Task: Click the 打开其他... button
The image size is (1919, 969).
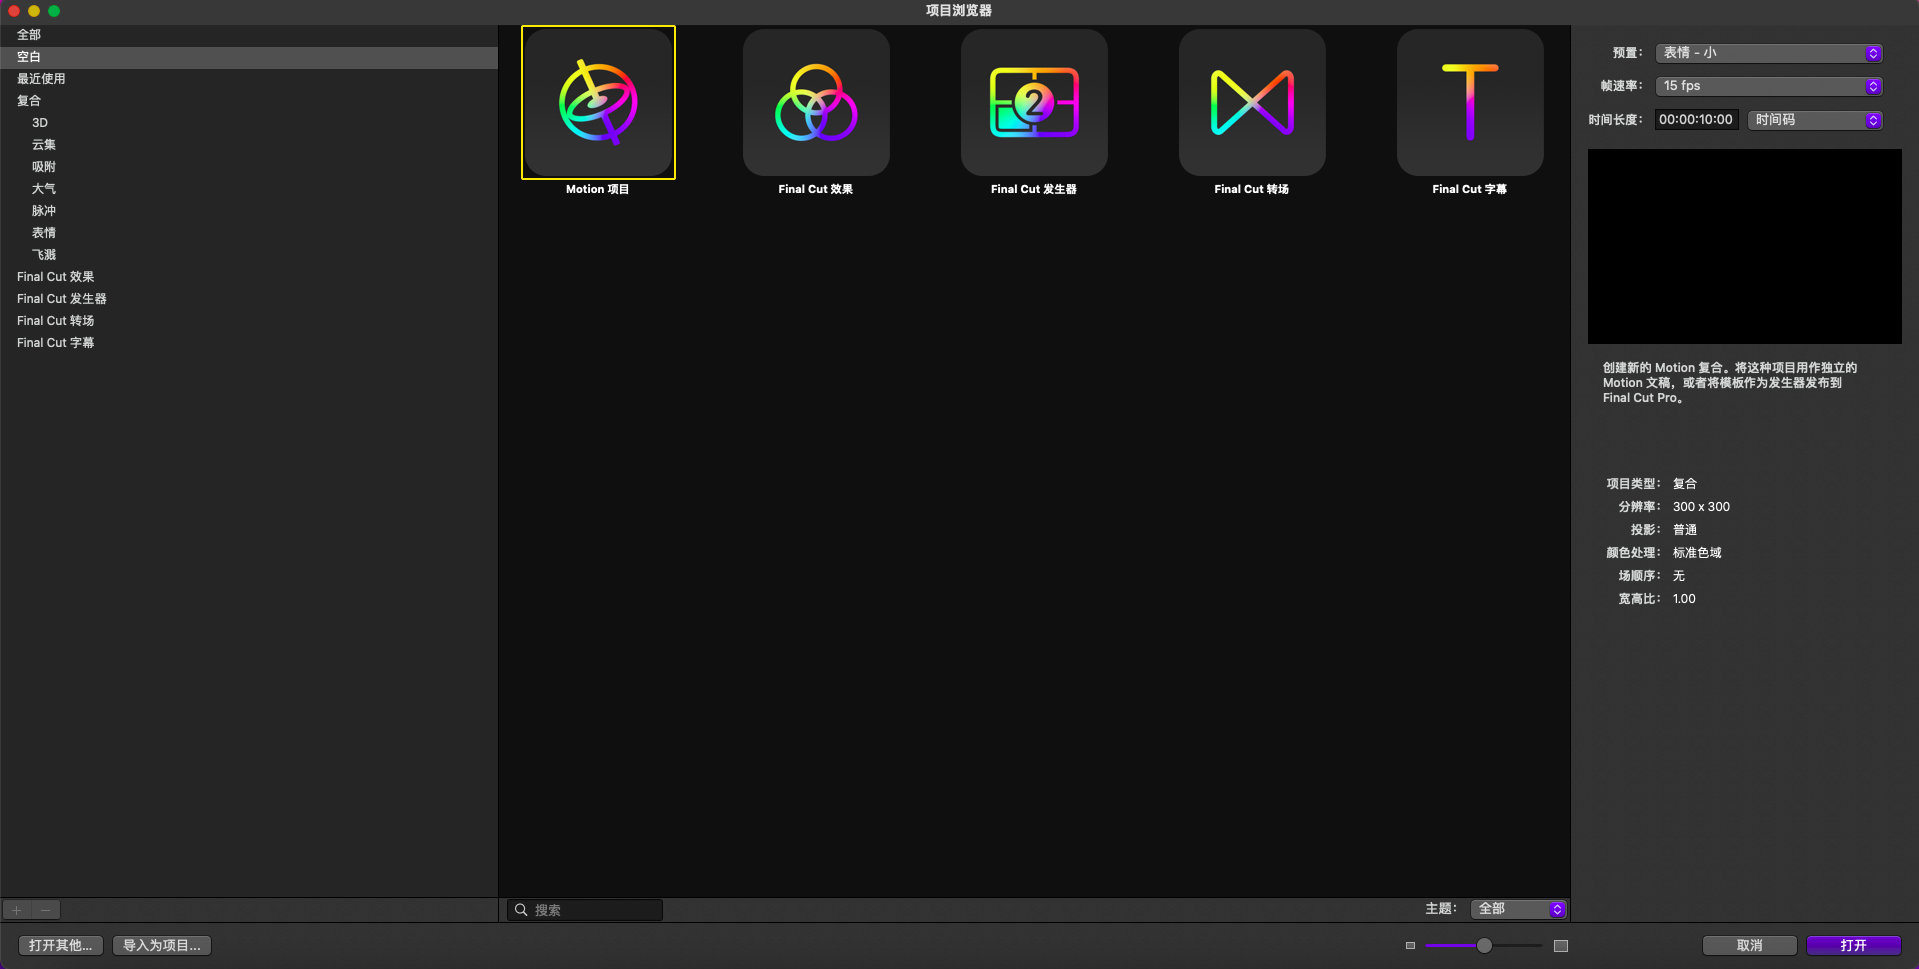Action: point(61,945)
